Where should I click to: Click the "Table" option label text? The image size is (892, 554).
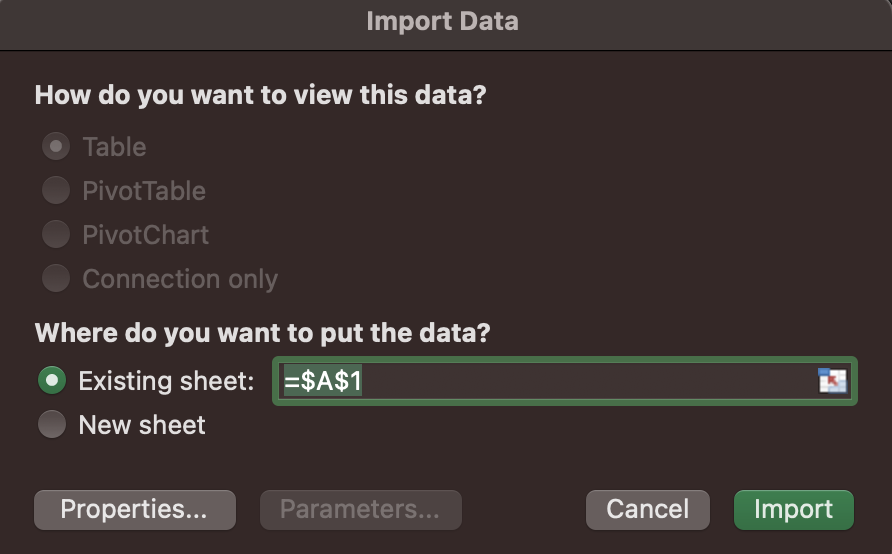click(114, 147)
